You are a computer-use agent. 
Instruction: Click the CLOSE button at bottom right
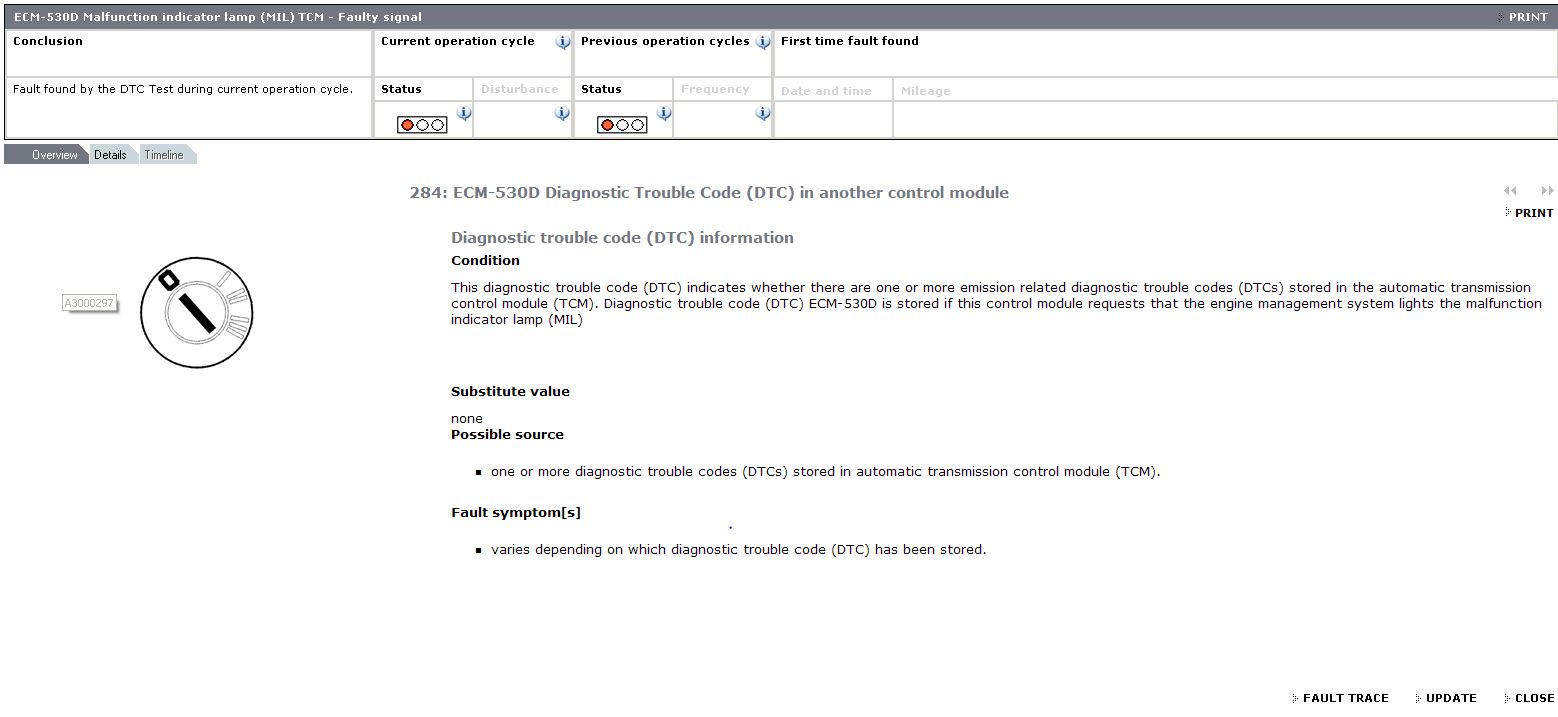[1534, 698]
